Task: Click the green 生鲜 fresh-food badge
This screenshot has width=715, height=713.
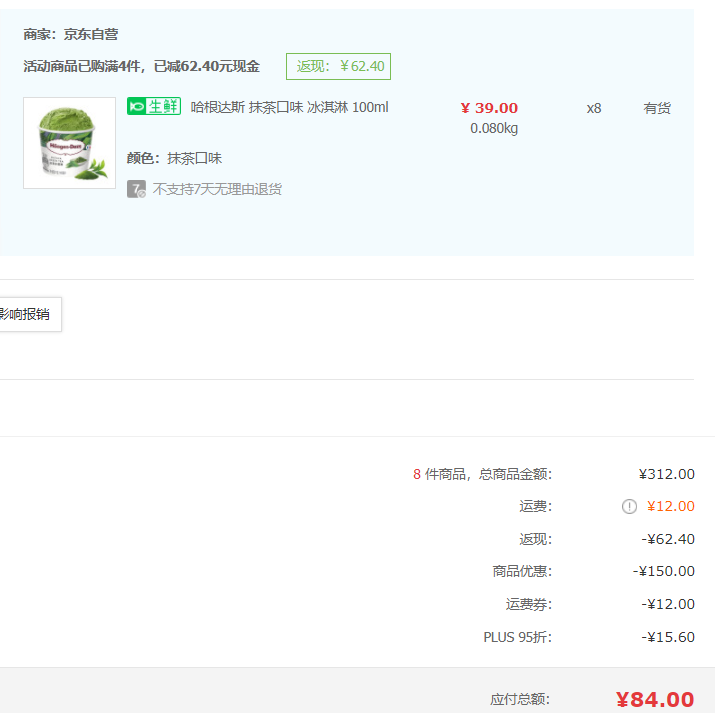Action: (x=154, y=106)
